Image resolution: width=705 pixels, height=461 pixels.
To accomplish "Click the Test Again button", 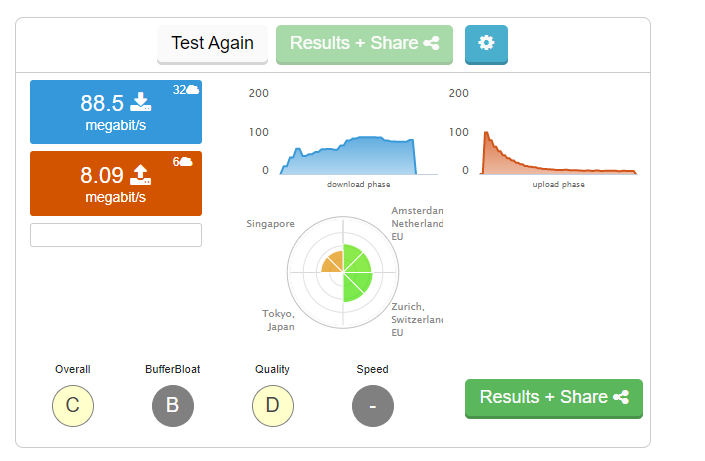I will 212,44.
